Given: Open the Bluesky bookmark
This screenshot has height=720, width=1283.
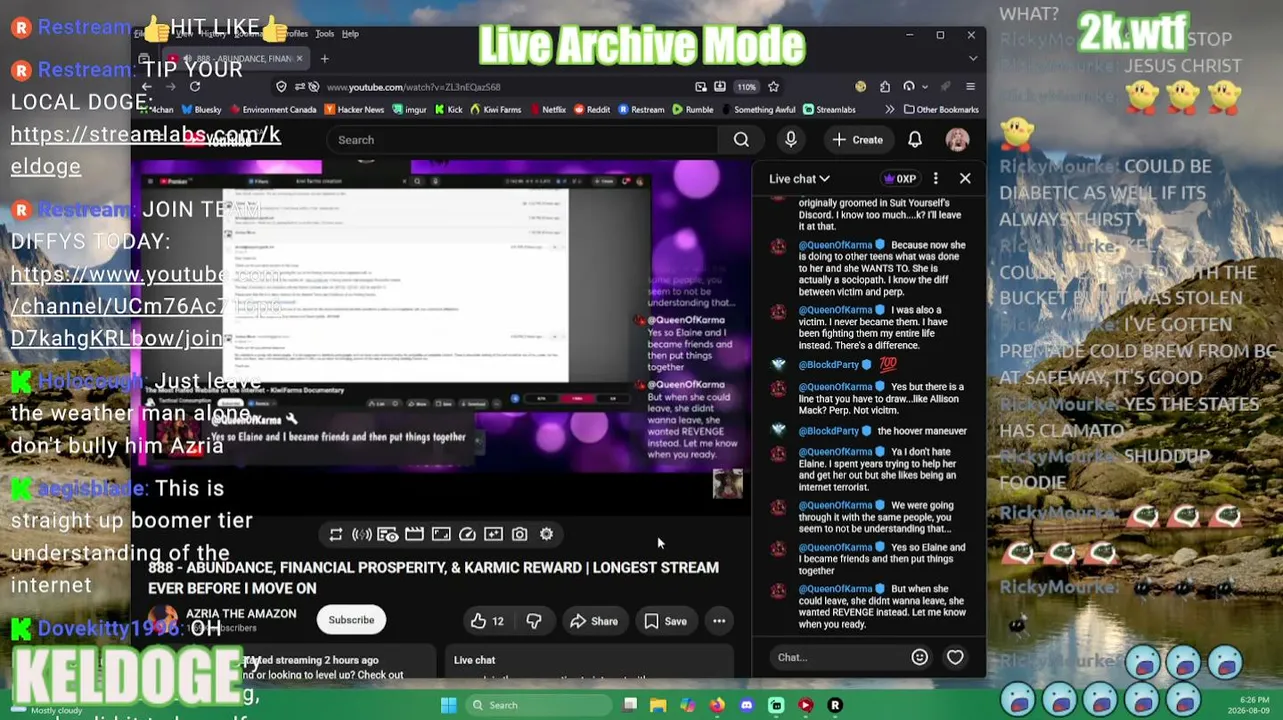Looking at the screenshot, I should [x=201, y=110].
